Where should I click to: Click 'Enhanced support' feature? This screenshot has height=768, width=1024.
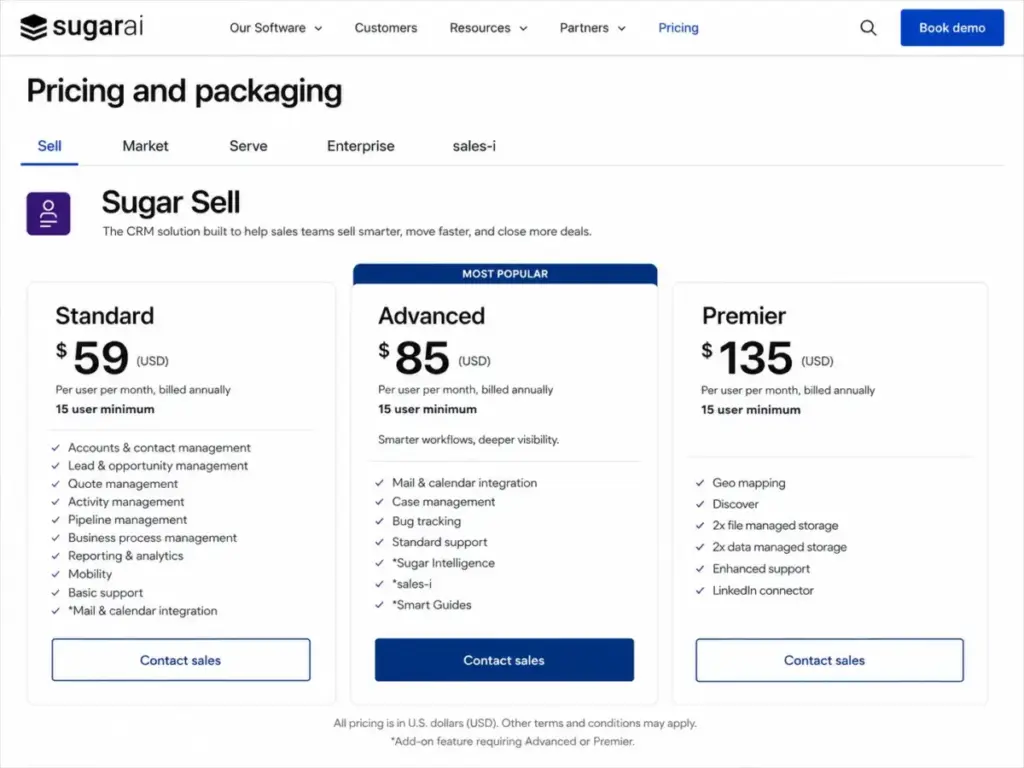(x=761, y=569)
